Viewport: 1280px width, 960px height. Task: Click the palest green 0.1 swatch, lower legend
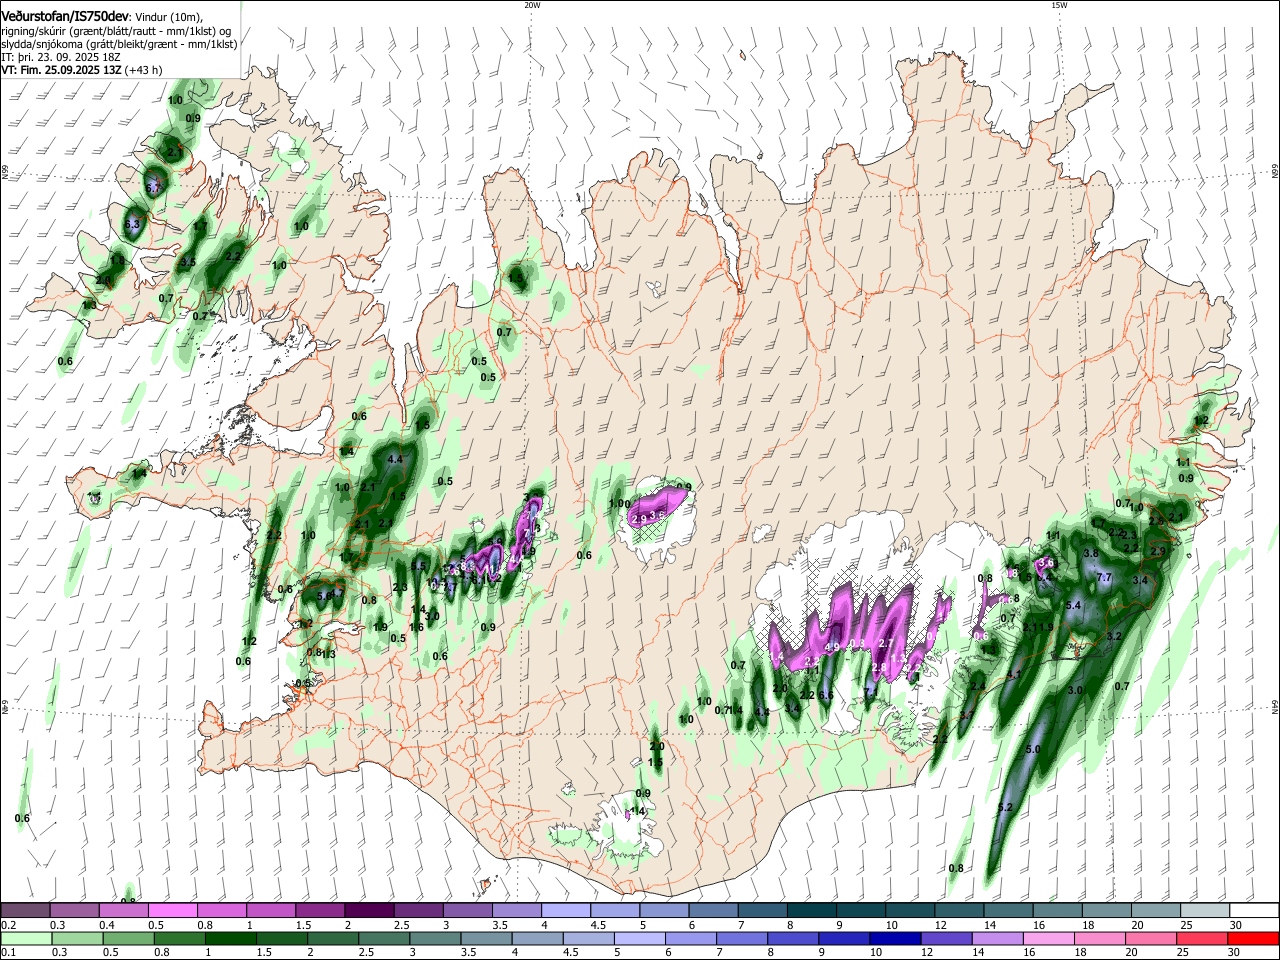[25, 938]
